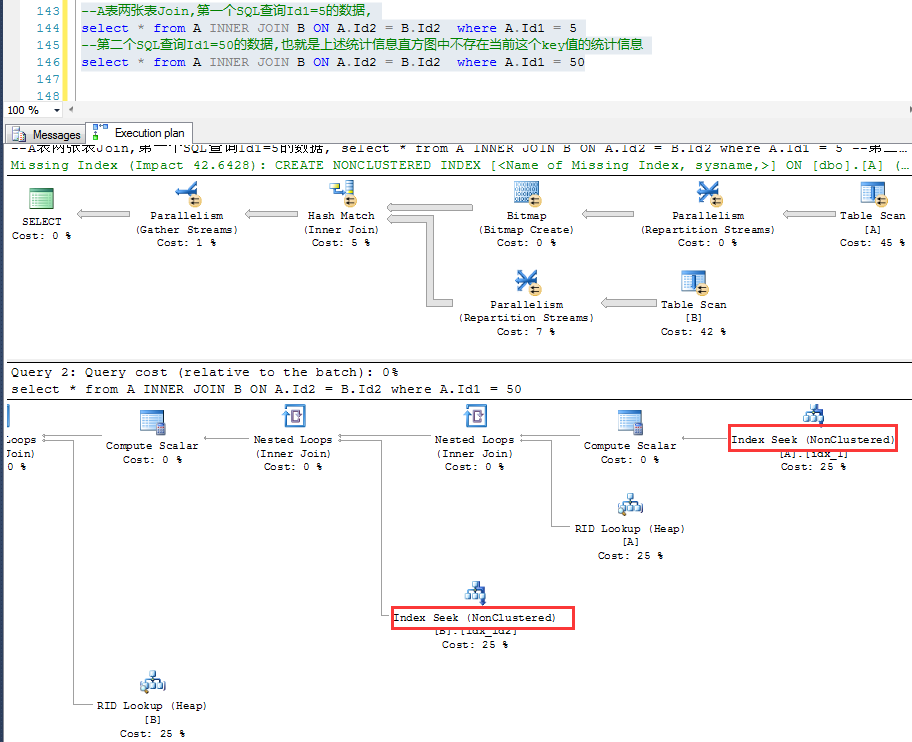Screen dimensions: 912x742
Task: Select the RID Lookup (Heap) [B] icon
Action: click(153, 682)
